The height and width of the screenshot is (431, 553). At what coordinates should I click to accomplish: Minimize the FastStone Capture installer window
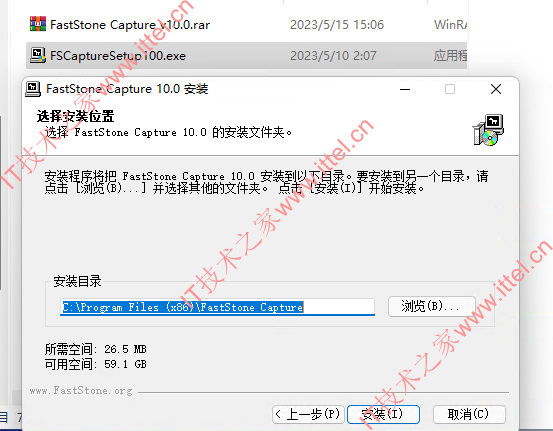click(405, 89)
